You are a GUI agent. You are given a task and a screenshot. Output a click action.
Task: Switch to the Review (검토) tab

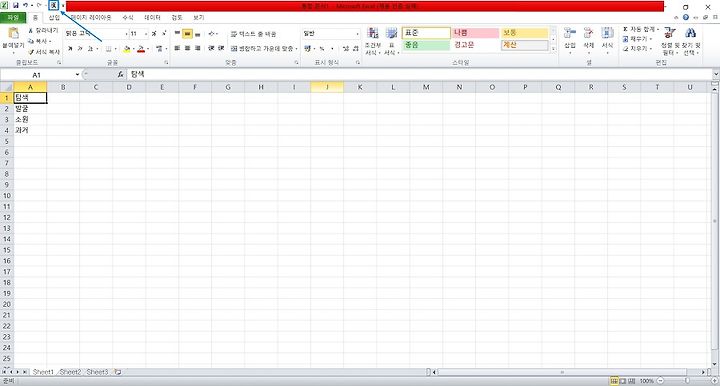click(177, 17)
